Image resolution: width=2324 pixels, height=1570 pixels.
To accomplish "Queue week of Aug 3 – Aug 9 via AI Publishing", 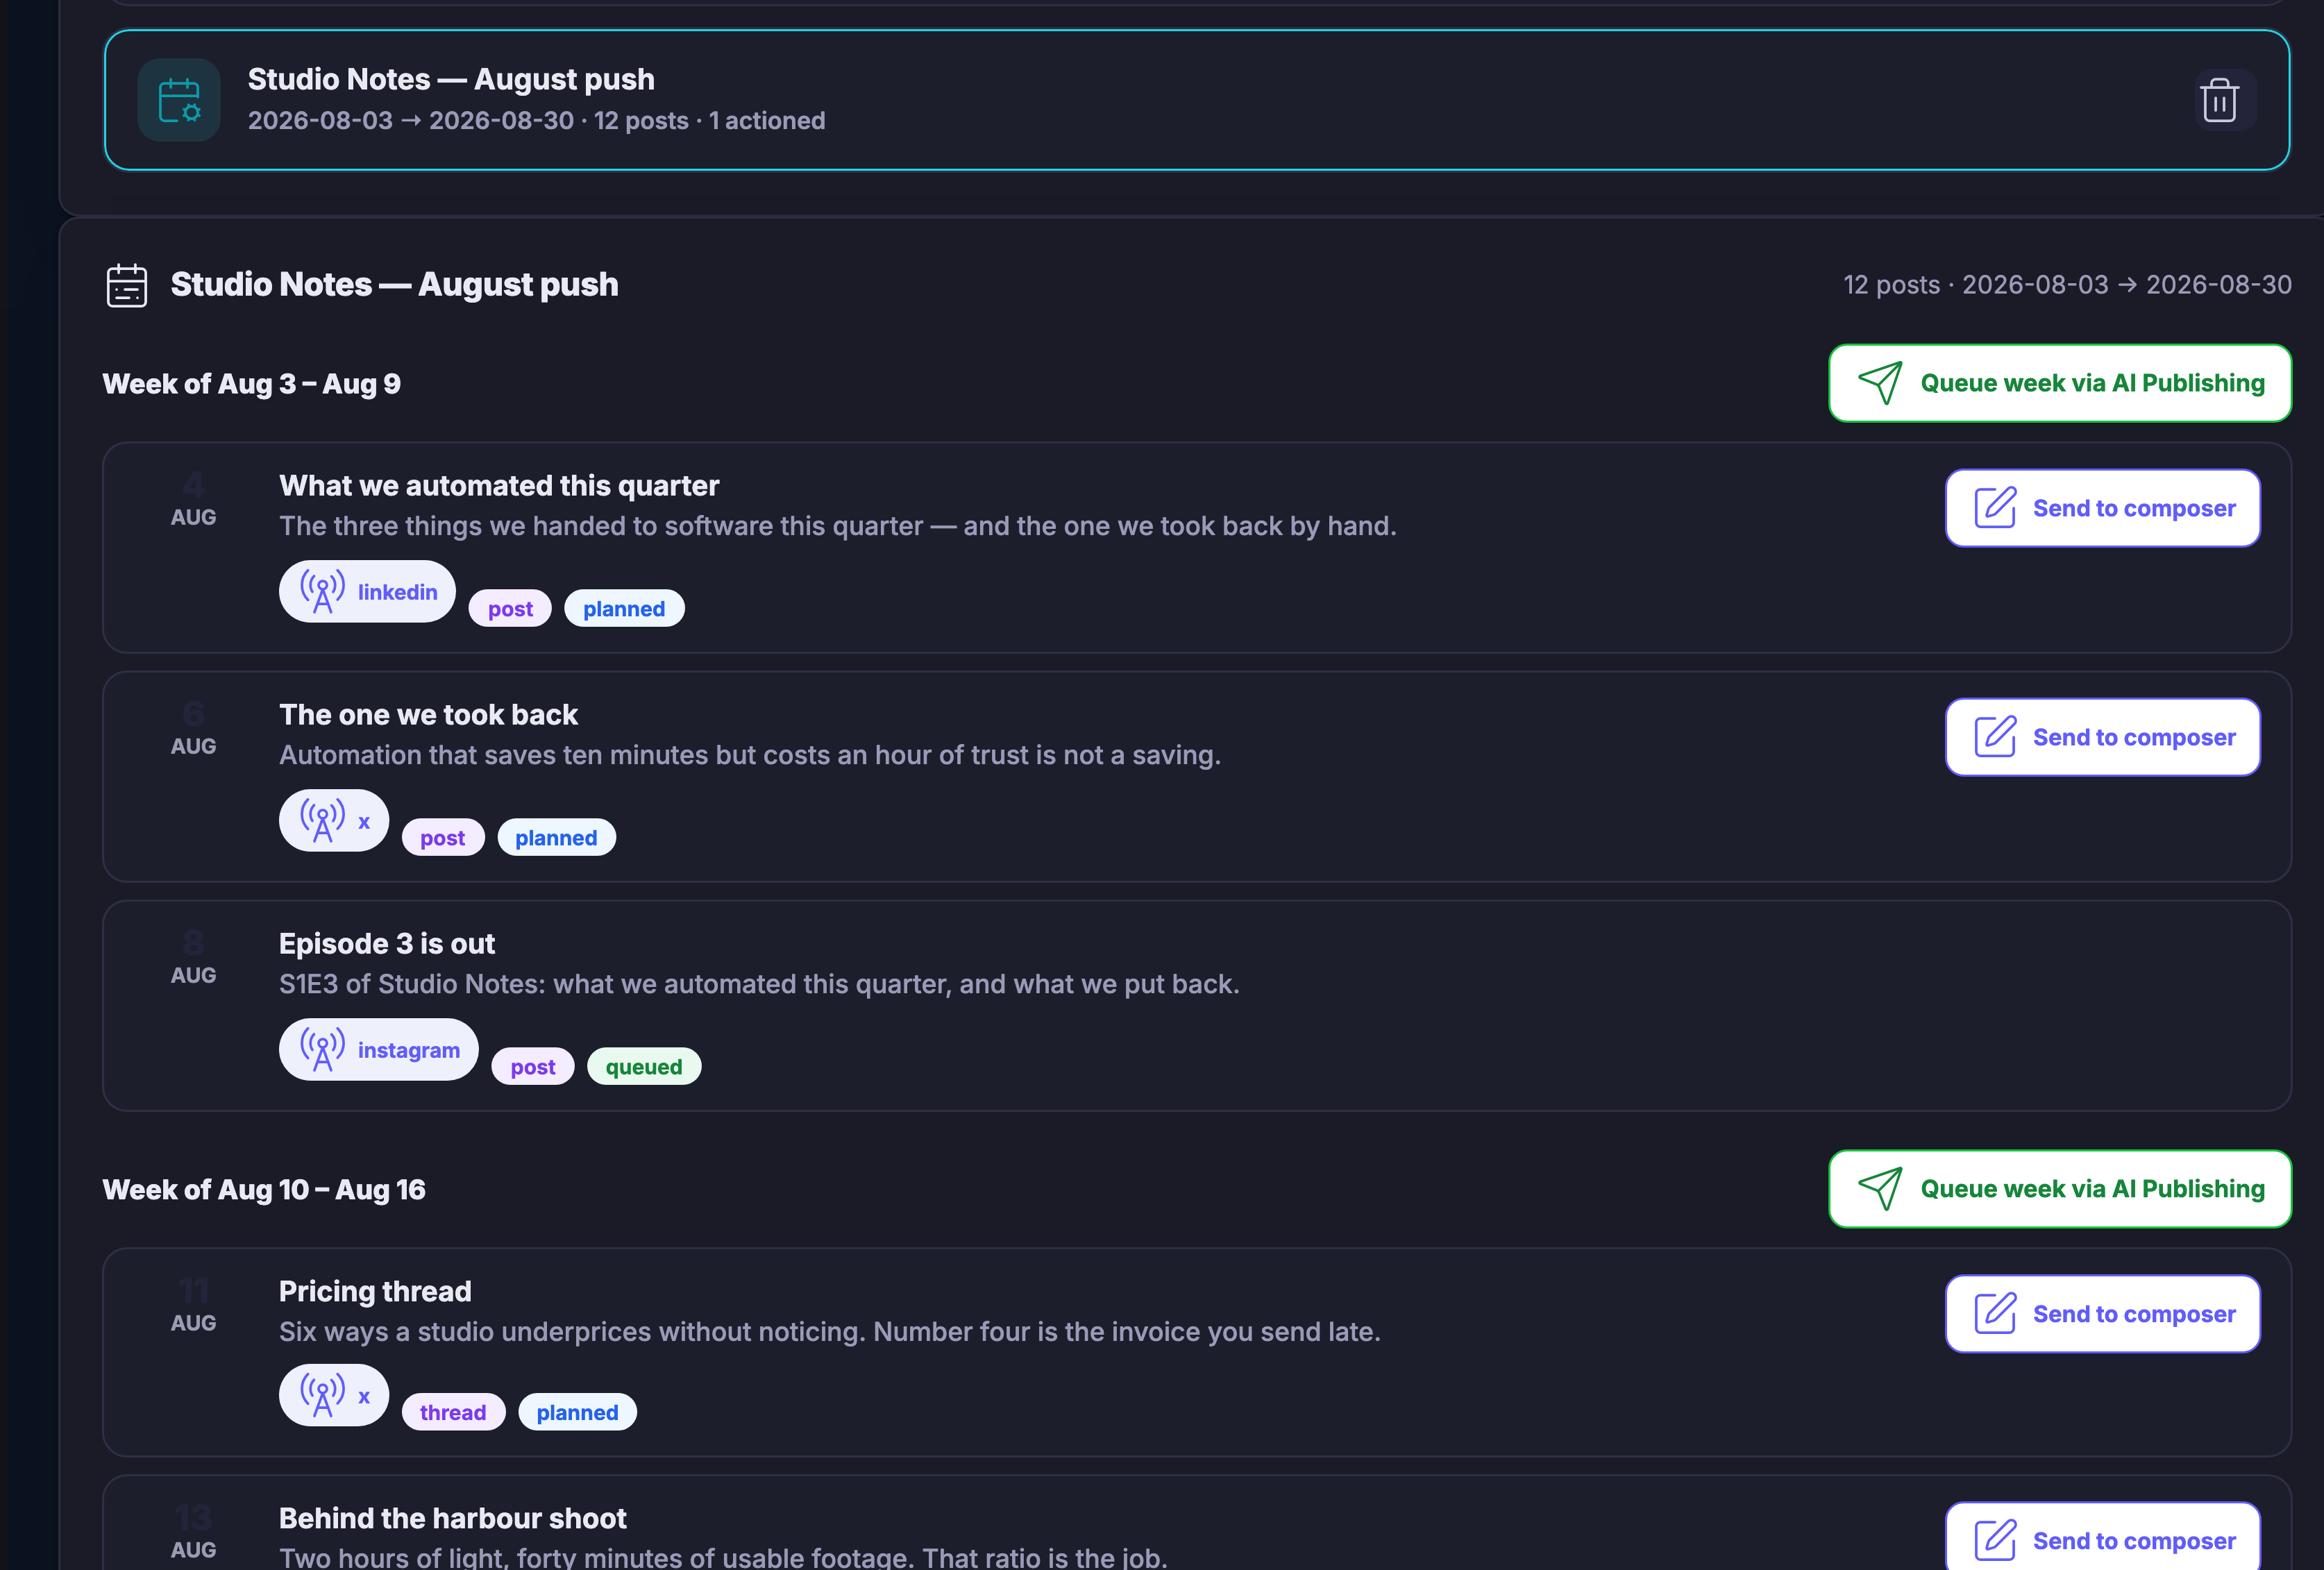I will [x=2060, y=384].
